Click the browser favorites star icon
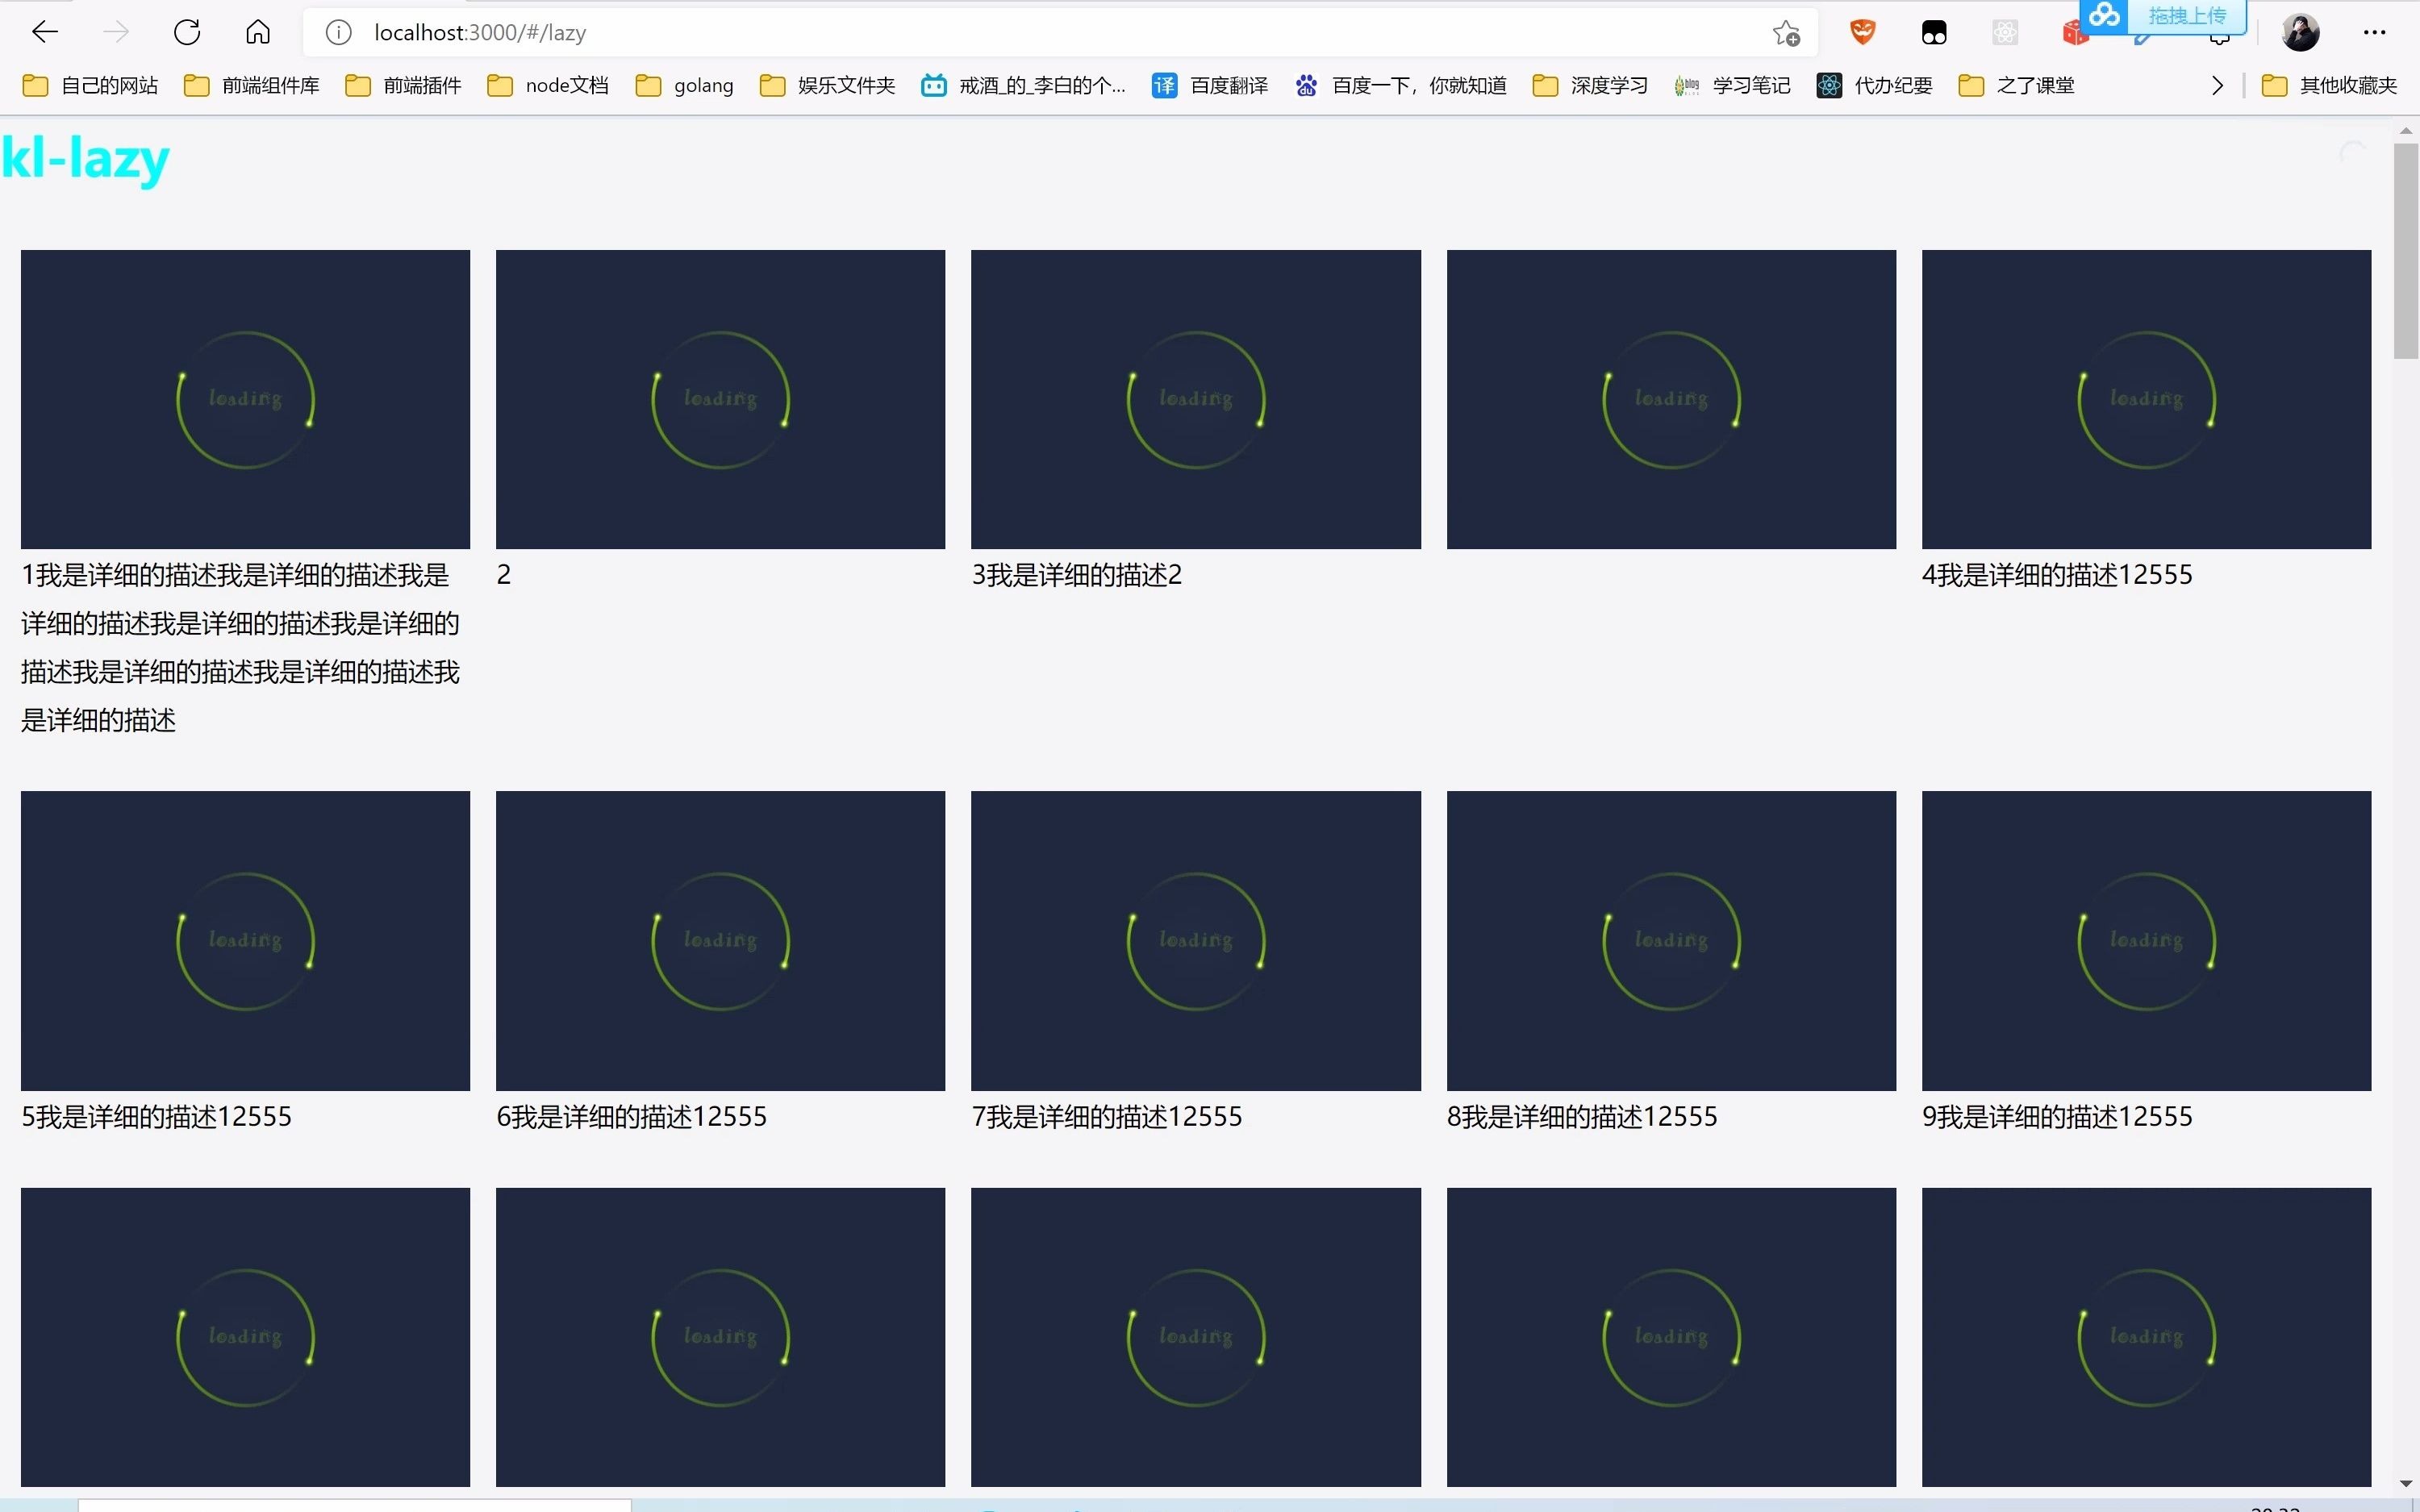Image resolution: width=2420 pixels, height=1512 pixels. (1784, 33)
